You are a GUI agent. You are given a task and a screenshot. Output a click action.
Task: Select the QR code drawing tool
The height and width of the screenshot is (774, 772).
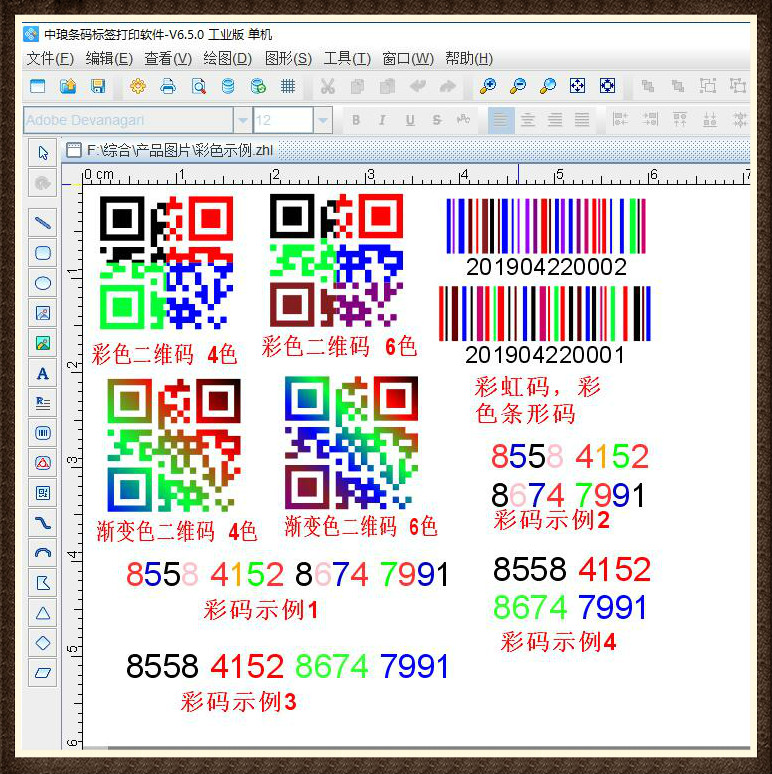point(43,493)
